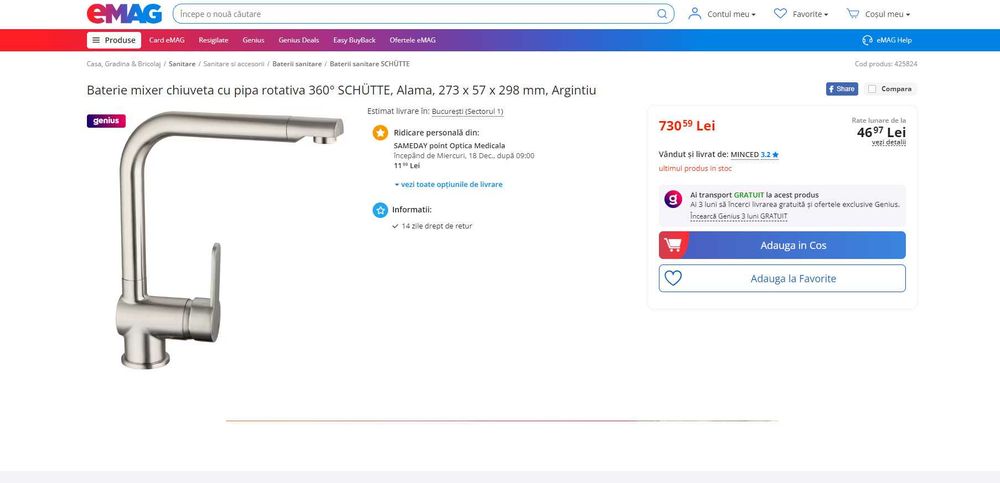
Task: Click the eMAG logo
Action: [x=124, y=13]
